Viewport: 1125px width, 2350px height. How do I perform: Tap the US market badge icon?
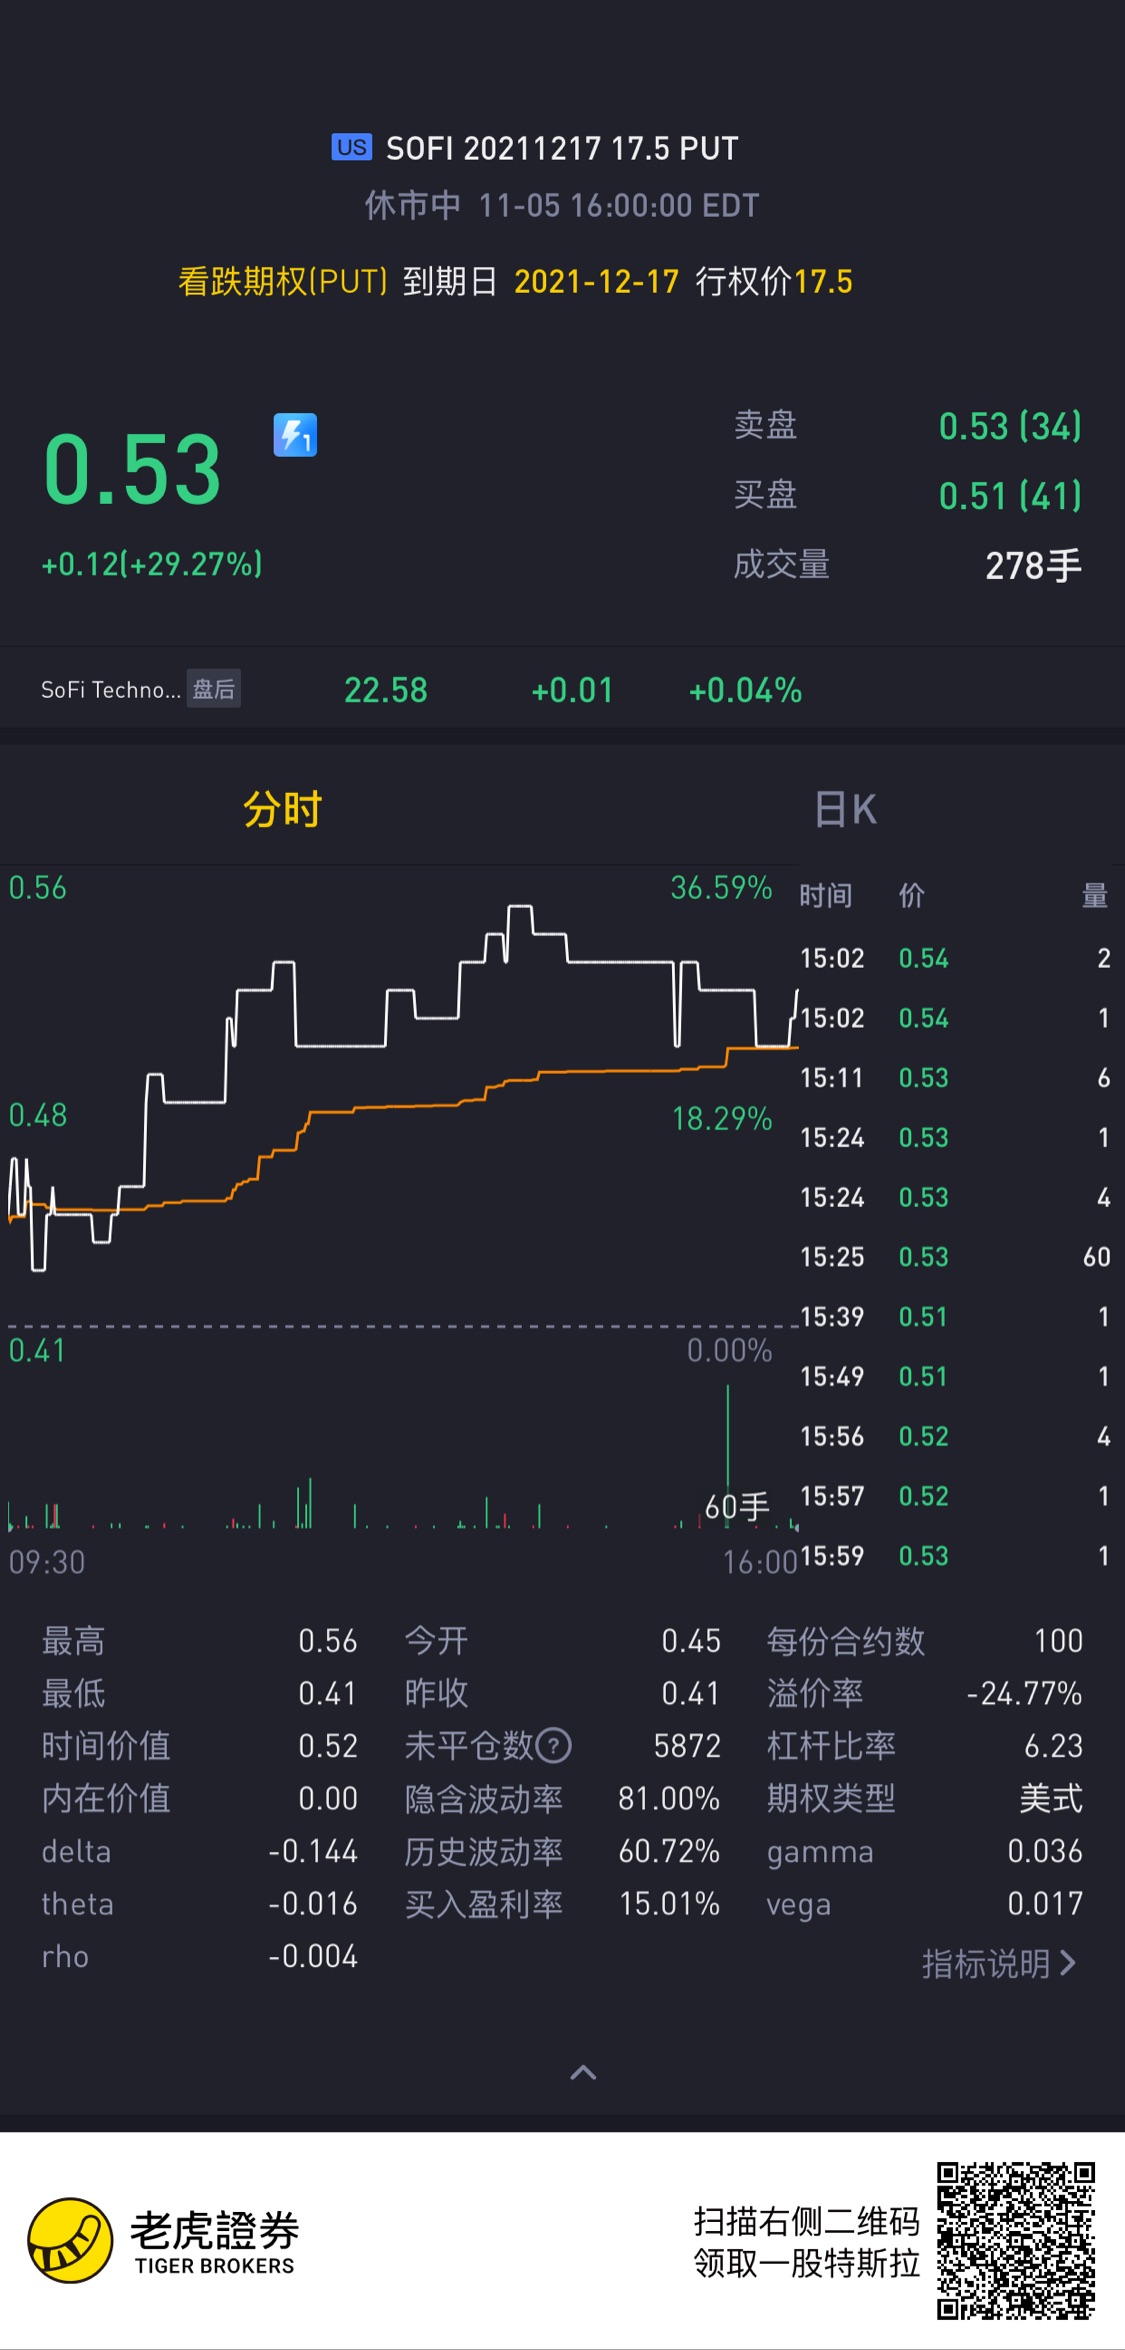pos(351,147)
